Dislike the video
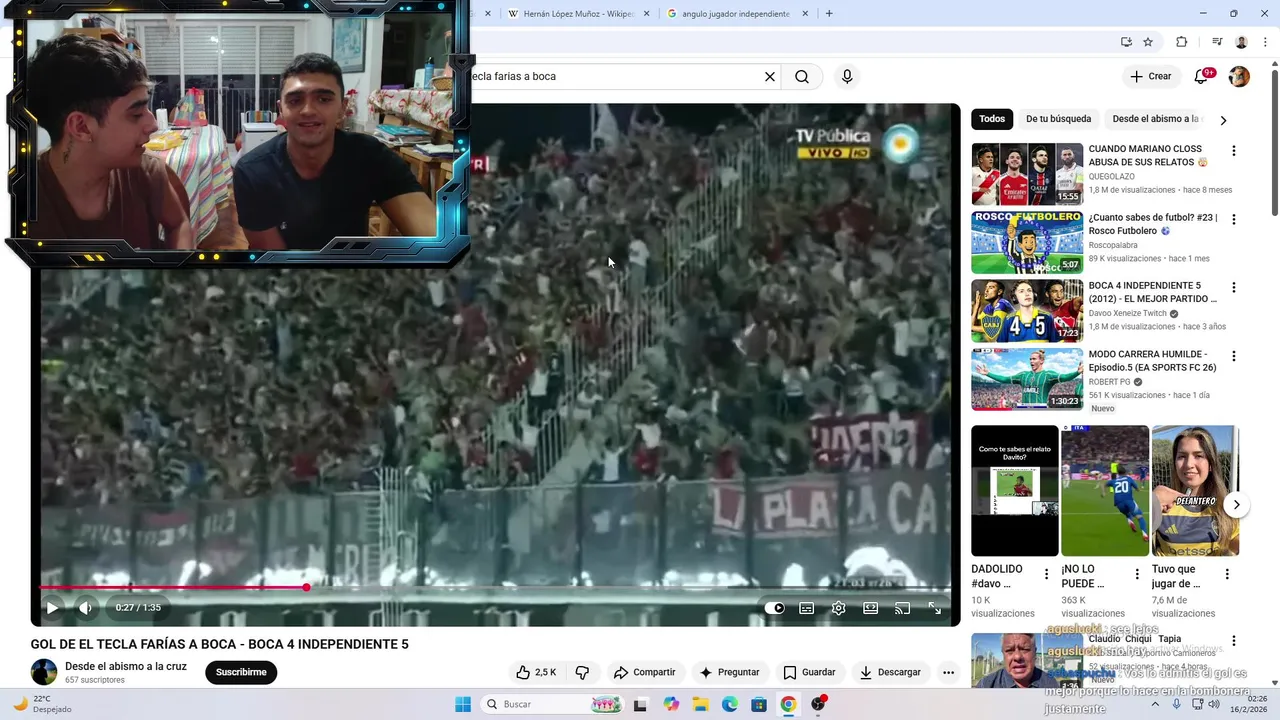1280x720 pixels. (582, 672)
